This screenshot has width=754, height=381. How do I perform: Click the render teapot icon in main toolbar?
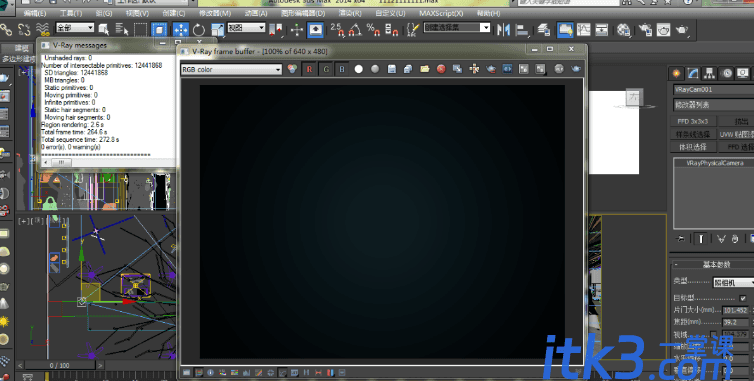tap(681, 30)
